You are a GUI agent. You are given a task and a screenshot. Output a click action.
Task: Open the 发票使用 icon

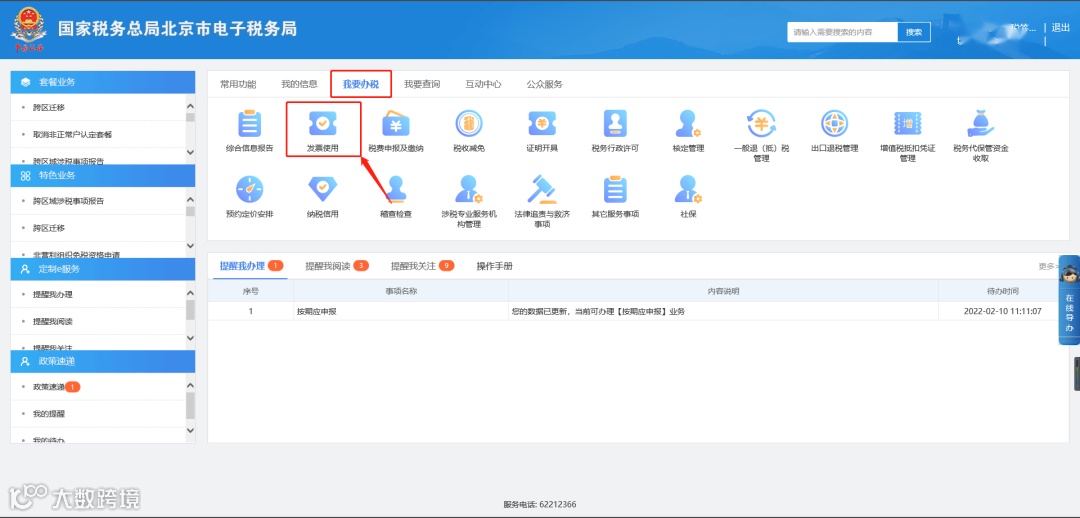pos(322,124)
